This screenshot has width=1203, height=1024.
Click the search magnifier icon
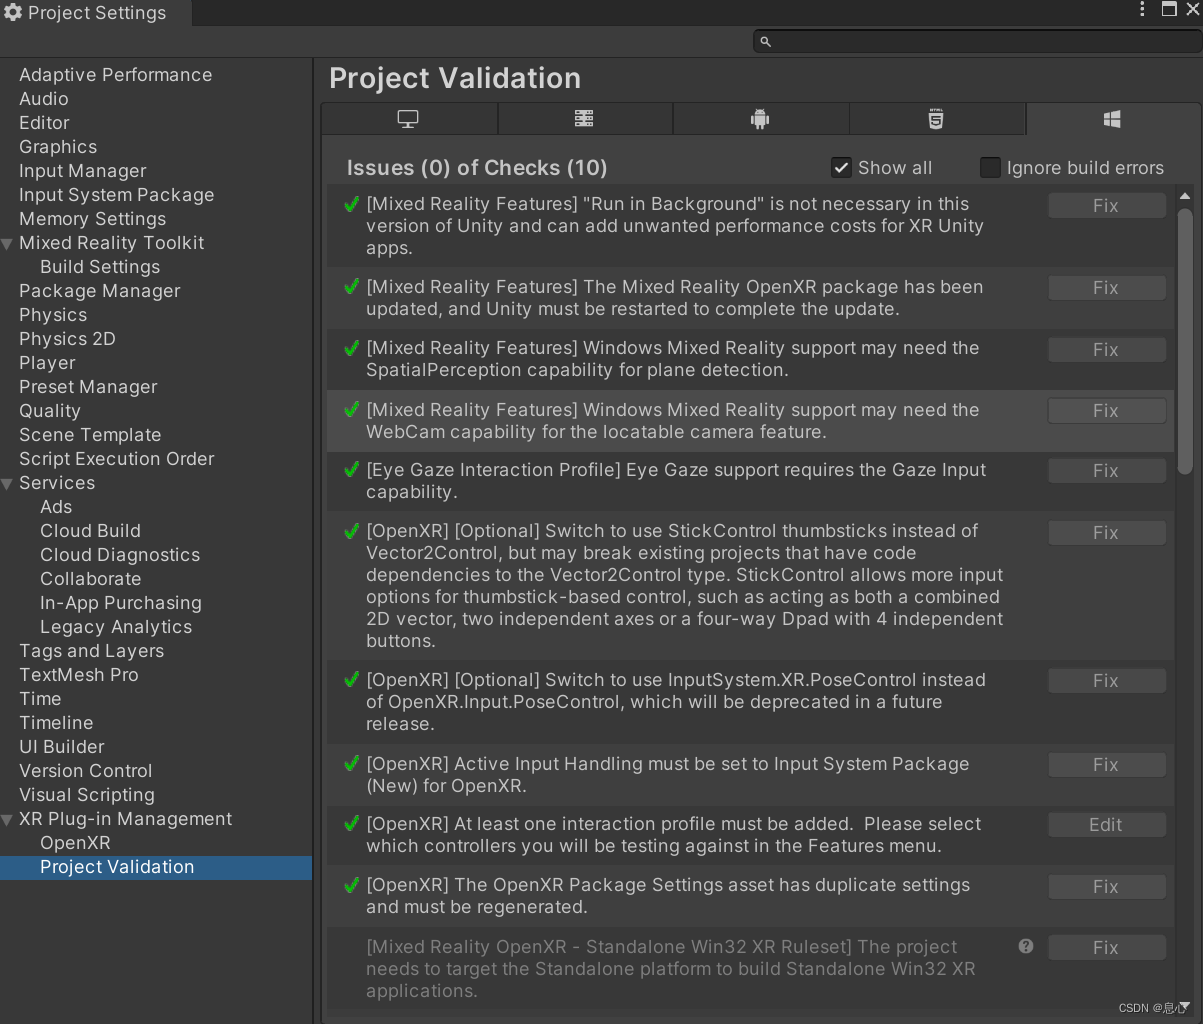(765, 41)
